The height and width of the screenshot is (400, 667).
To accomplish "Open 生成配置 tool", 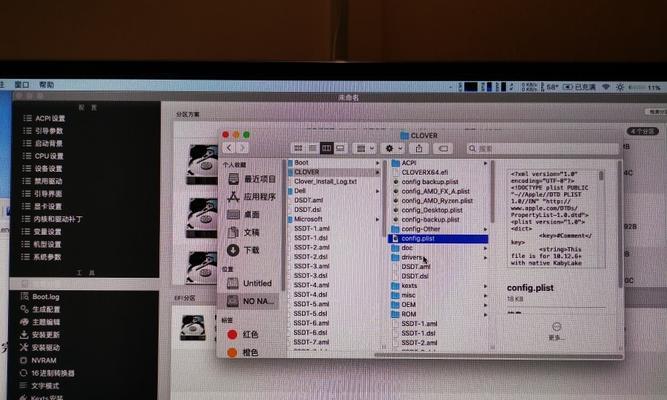I will coord(40,309).
